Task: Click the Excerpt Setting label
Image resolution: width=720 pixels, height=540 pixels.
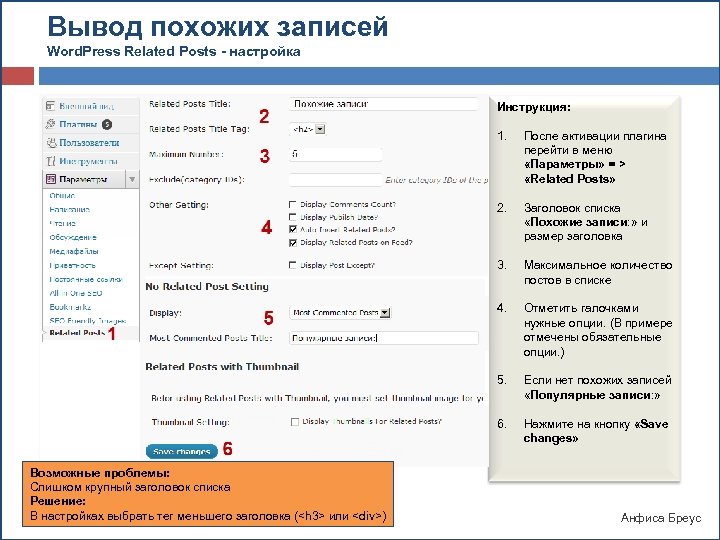Action: click(181, 265)
